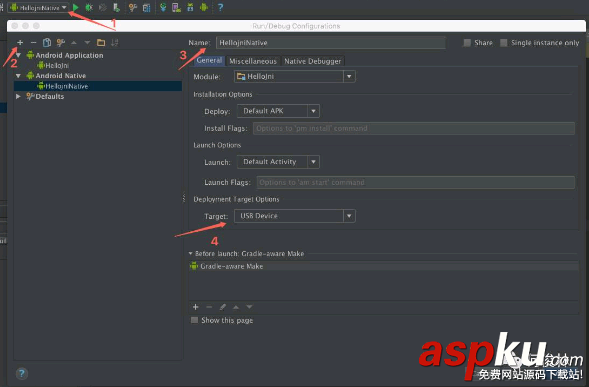Add new configuration with plus icon

point(20,42)
